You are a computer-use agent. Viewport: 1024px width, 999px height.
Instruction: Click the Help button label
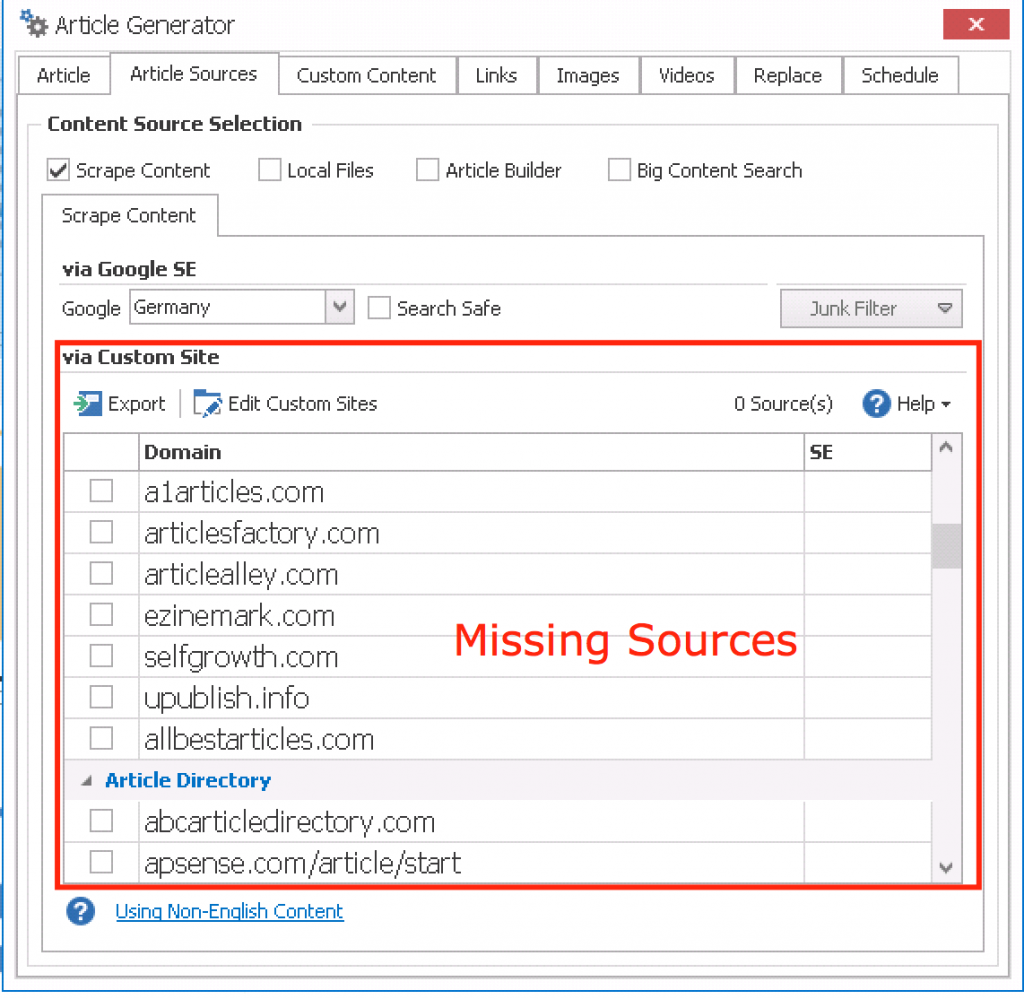[916, 404]
